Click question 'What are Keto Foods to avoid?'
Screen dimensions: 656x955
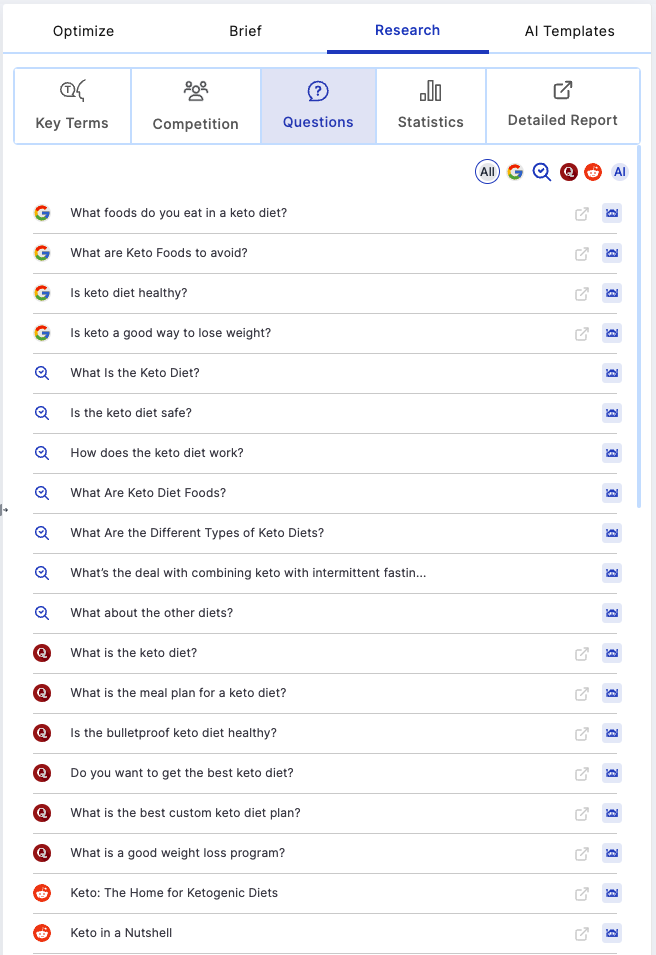tap(159, 253)
